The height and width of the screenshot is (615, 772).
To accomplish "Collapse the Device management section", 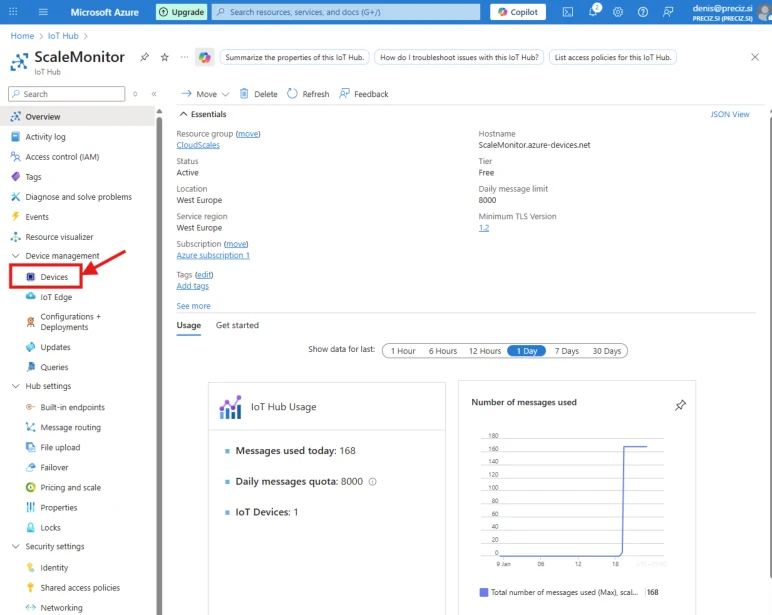I will (x=15, y=256).
